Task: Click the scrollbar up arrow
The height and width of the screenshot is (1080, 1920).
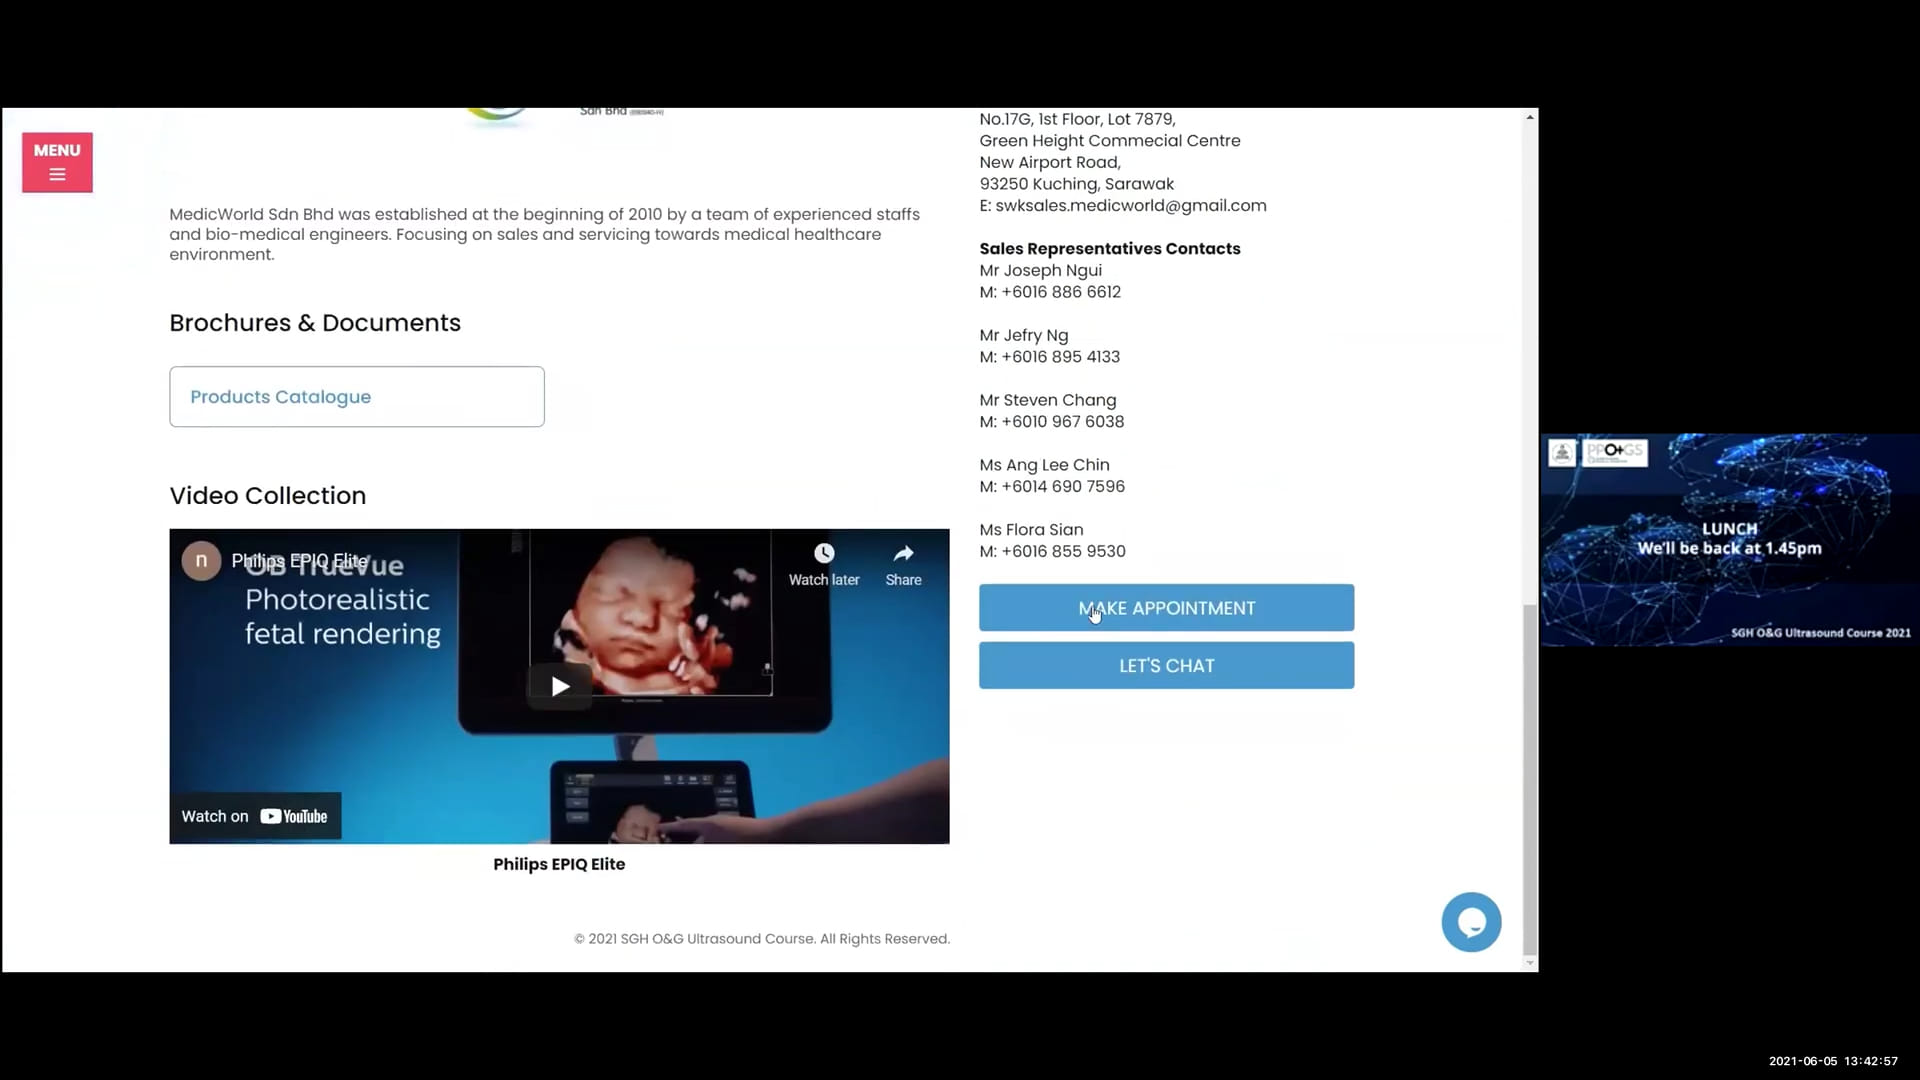Action: [1530, 117]
